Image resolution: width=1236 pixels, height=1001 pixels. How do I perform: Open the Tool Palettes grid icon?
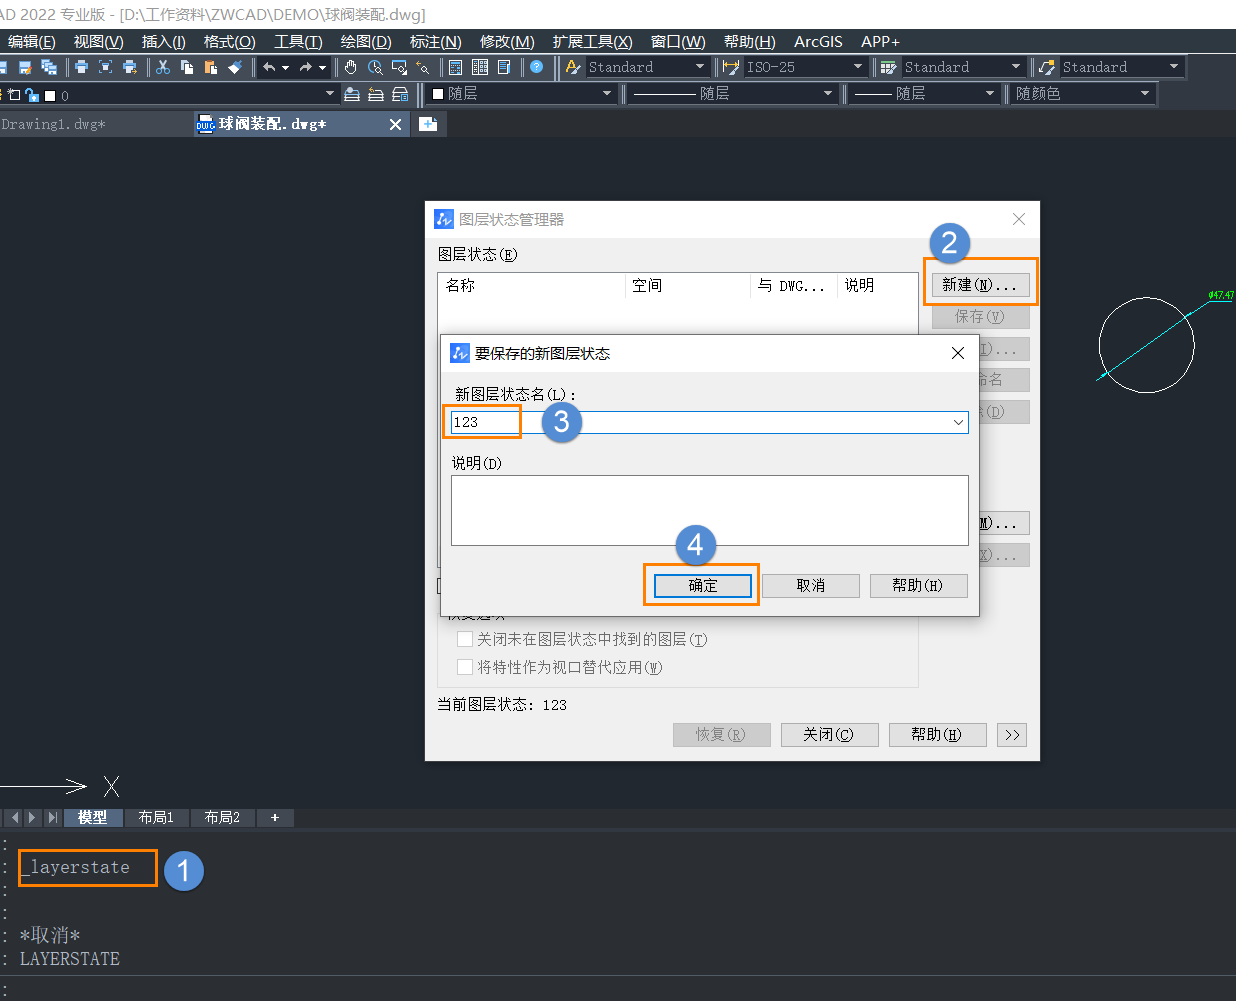(x=480, y=67)
